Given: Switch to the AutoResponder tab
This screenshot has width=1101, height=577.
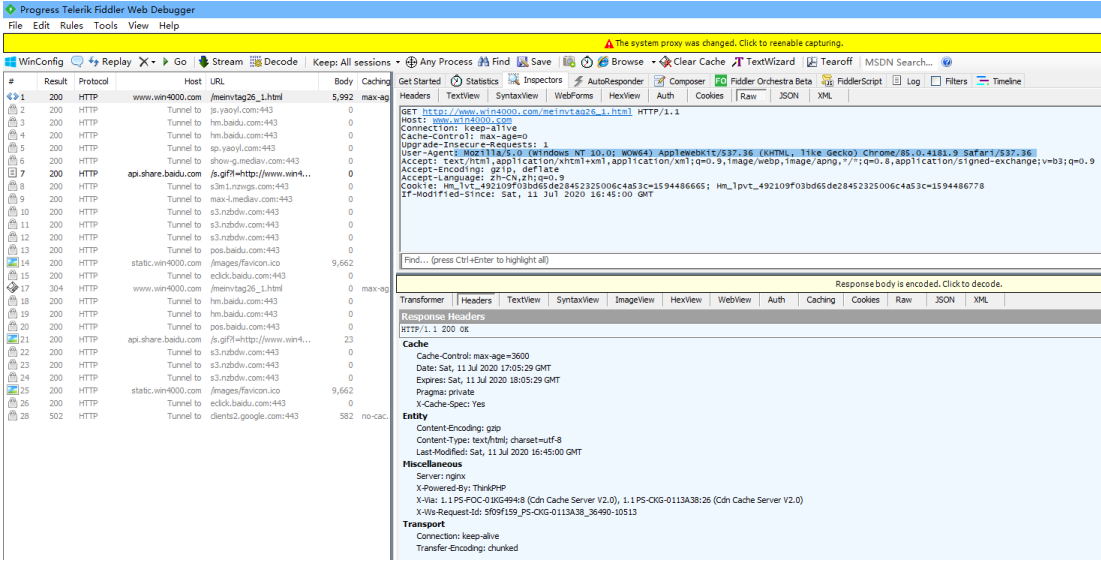Looking at the screenshot, I should tap(608, 81).
